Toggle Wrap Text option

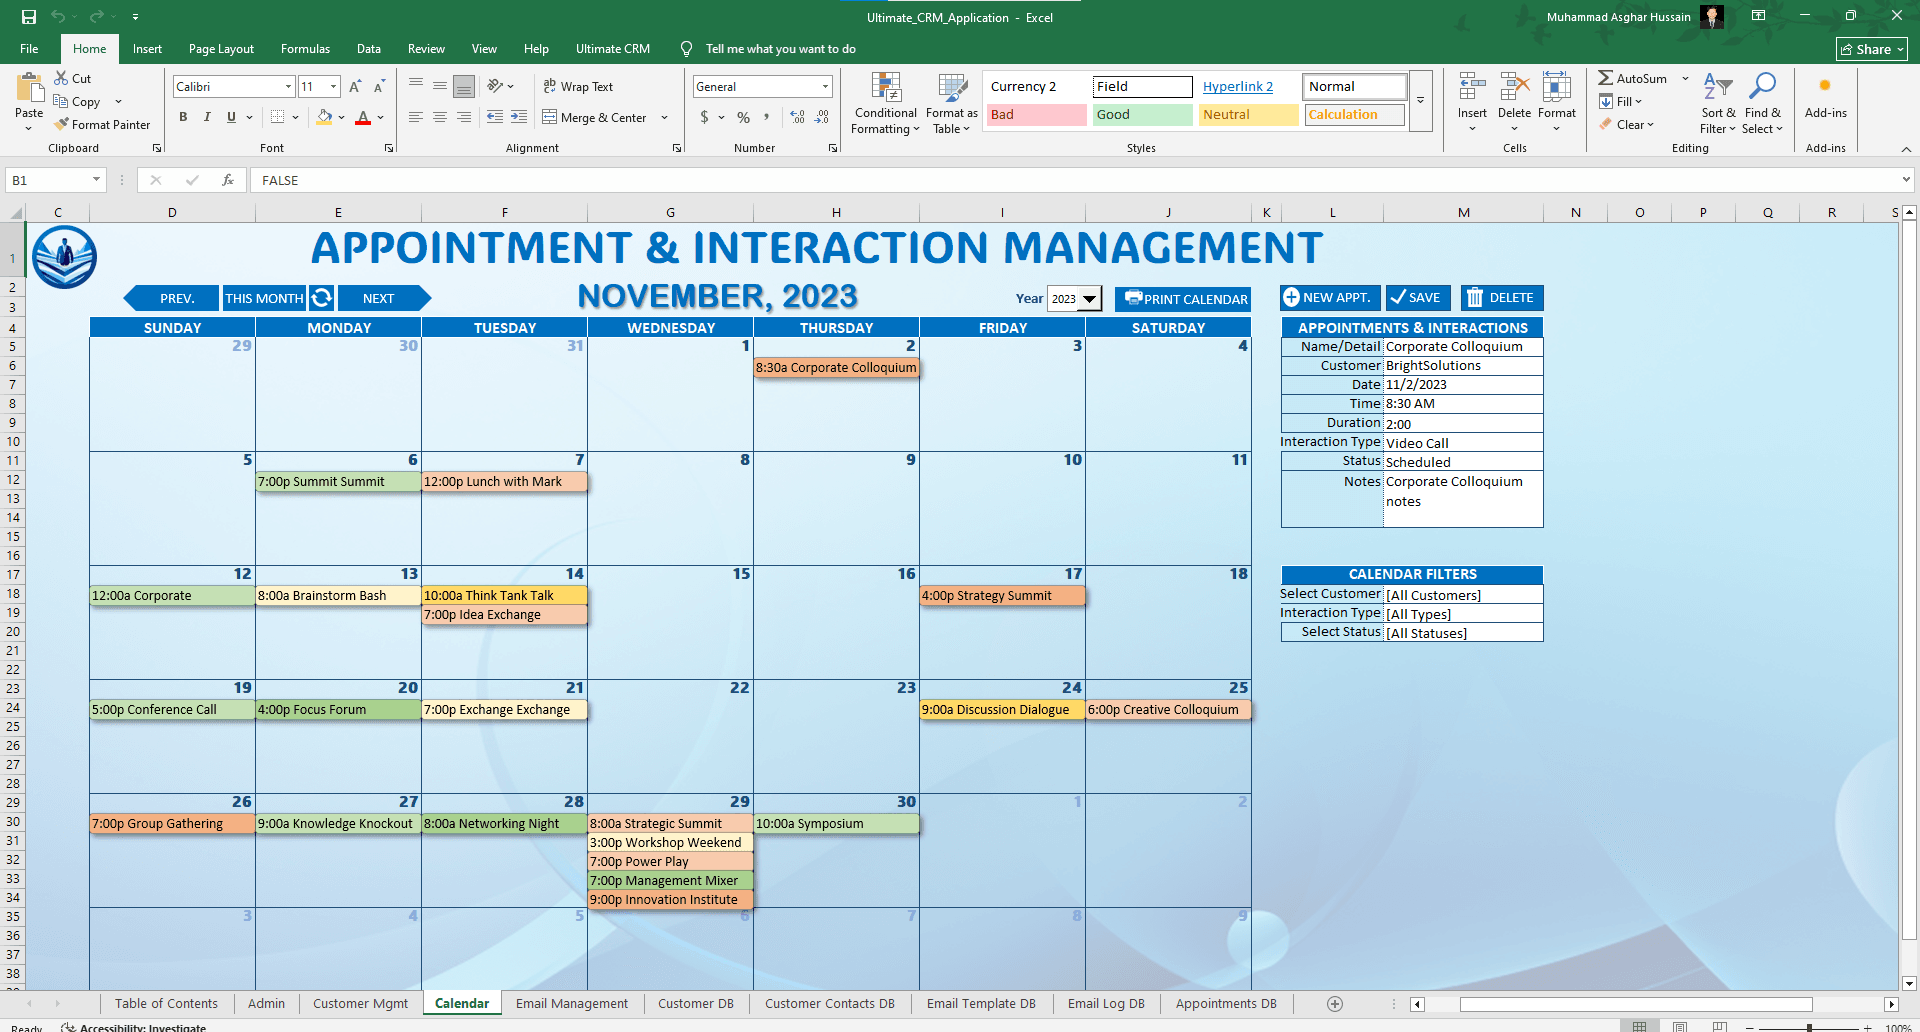pos(578,87)
